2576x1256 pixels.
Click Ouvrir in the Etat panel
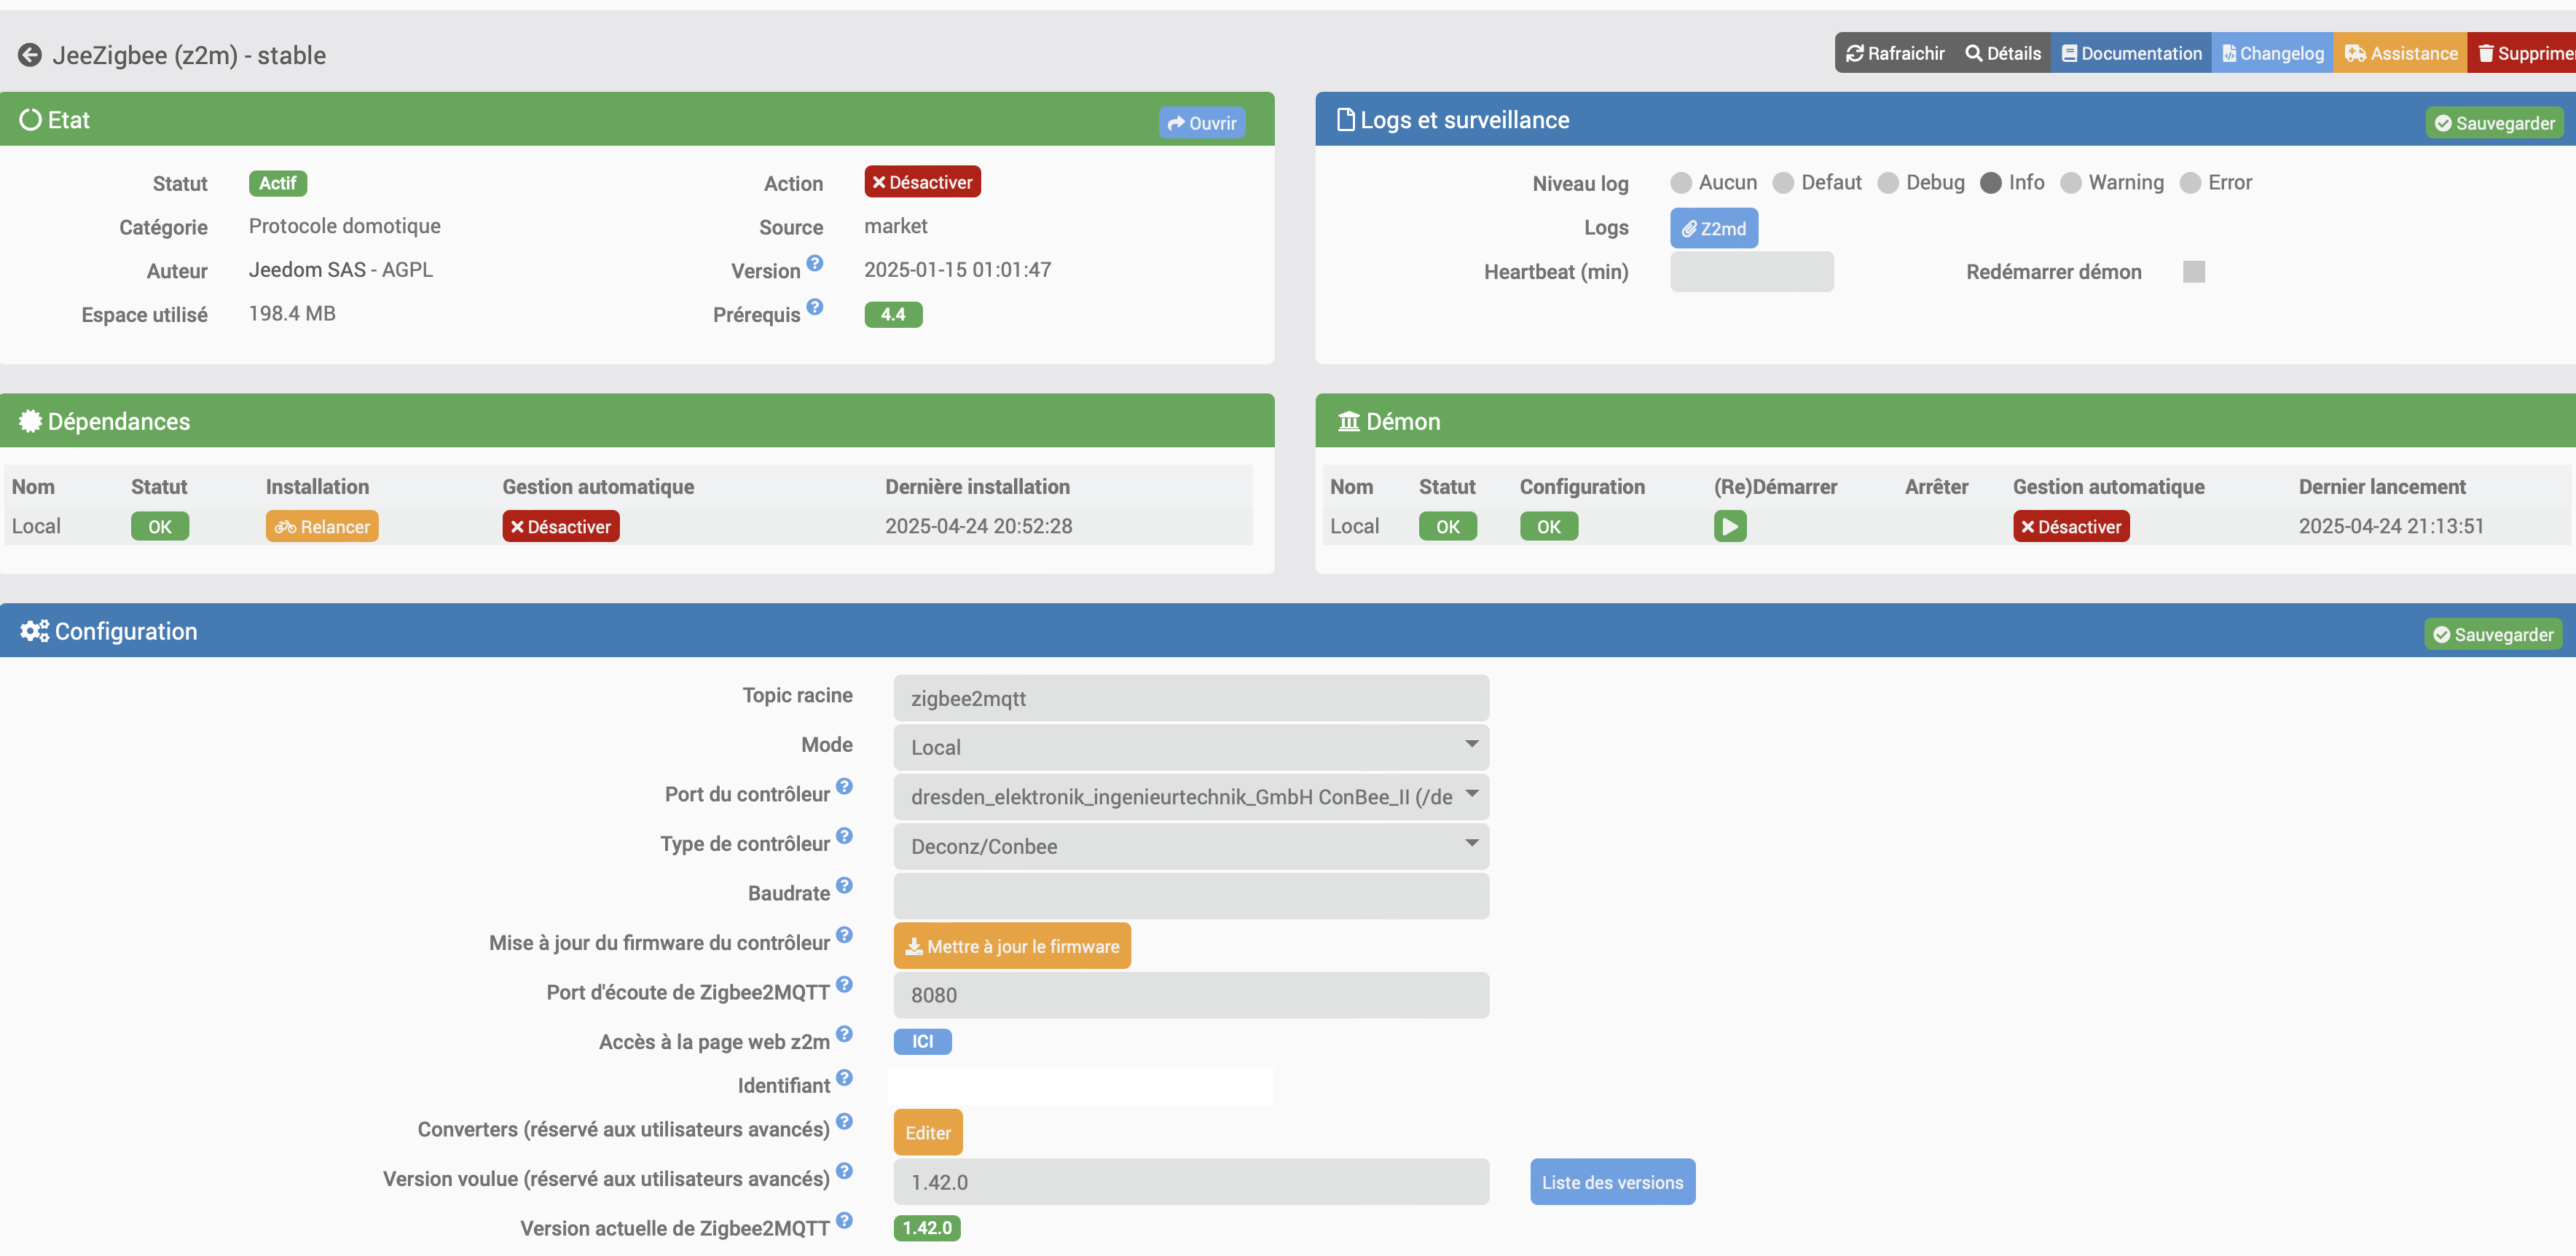(1202, 123)
